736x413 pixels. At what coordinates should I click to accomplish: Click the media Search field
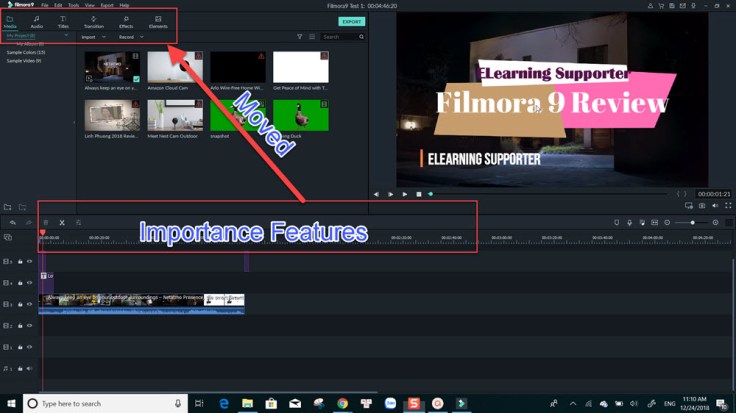pos(339,37)
